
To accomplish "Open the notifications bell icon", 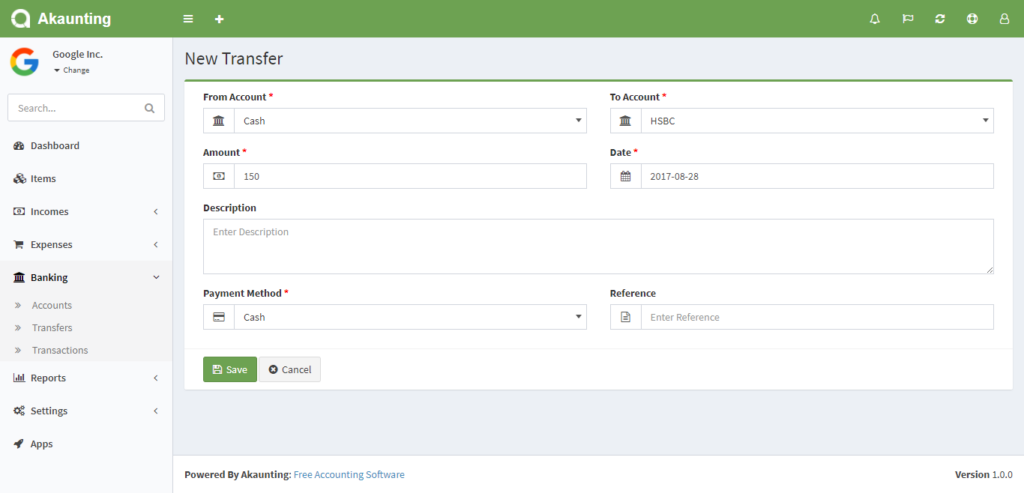I will [x=875, y=19].
